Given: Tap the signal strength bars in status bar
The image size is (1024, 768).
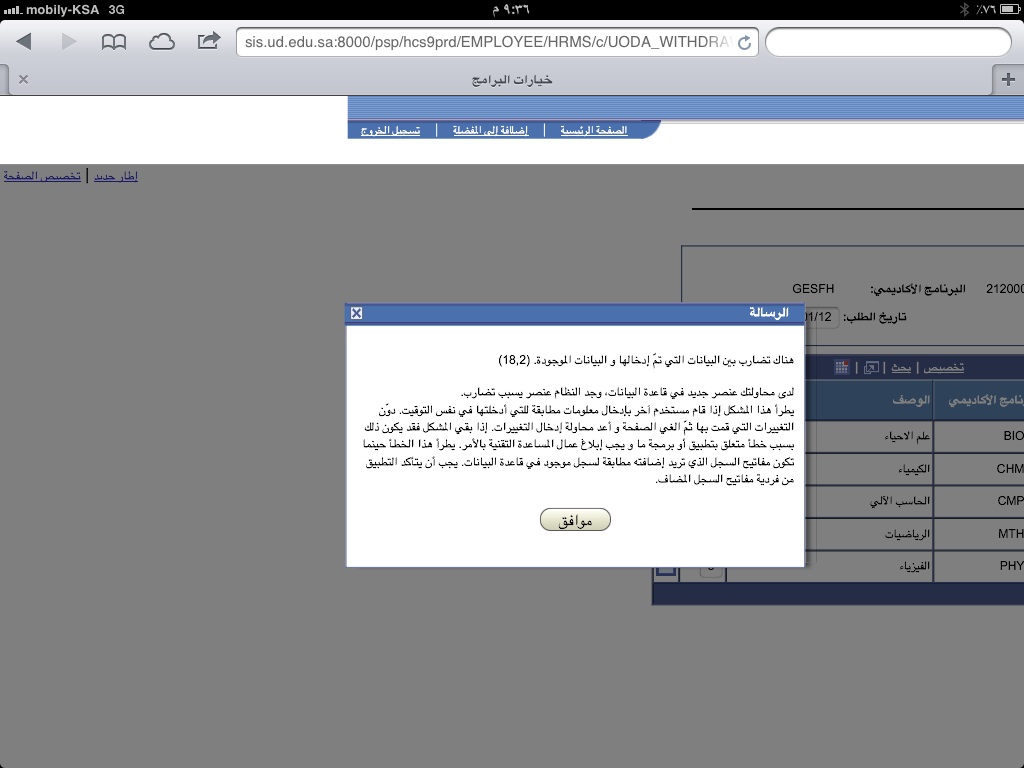Looking at the screenshot, I should coord(12,10).
